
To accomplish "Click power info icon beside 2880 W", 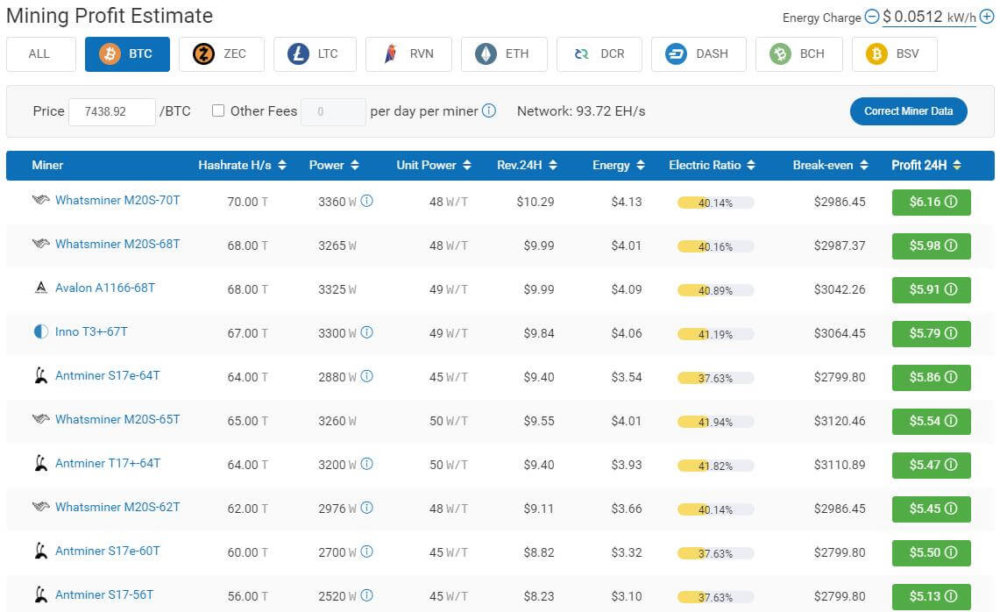I will tap(367, 376).
